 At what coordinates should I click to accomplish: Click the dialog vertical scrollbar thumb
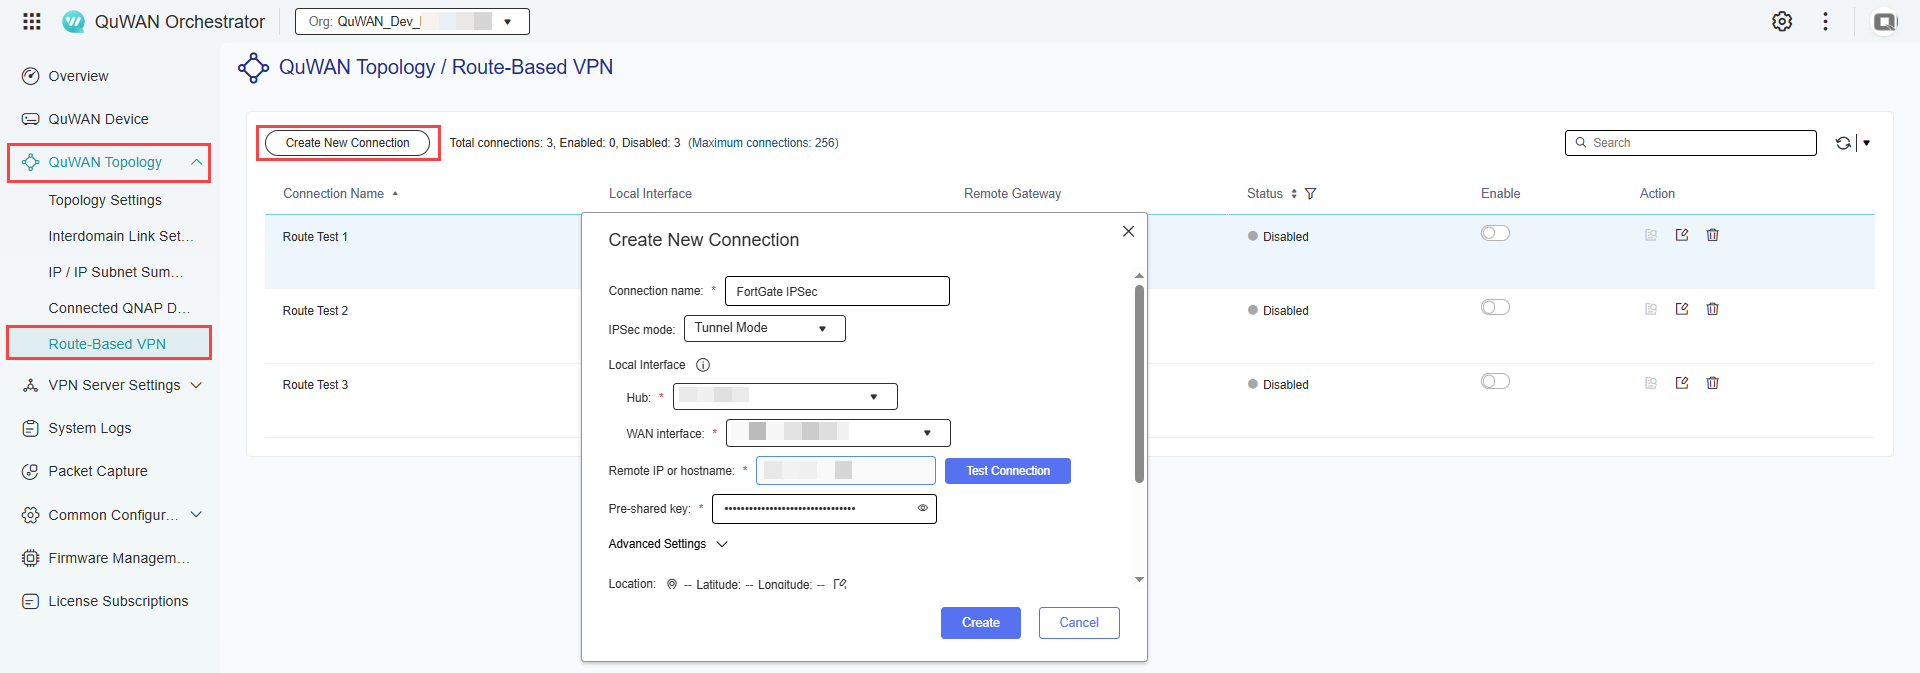coord(1139,384)
